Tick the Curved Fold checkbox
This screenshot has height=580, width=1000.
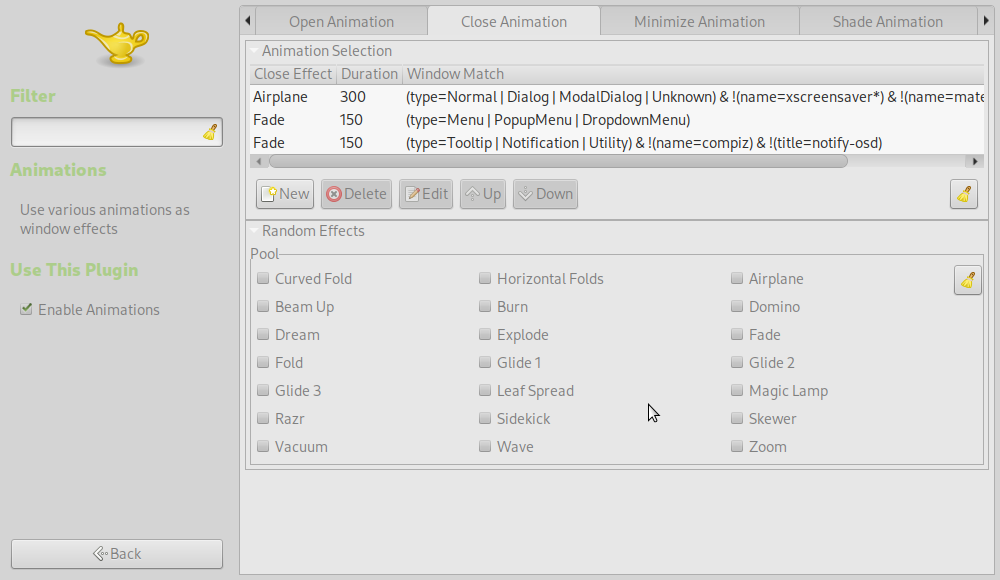point(263,279)
